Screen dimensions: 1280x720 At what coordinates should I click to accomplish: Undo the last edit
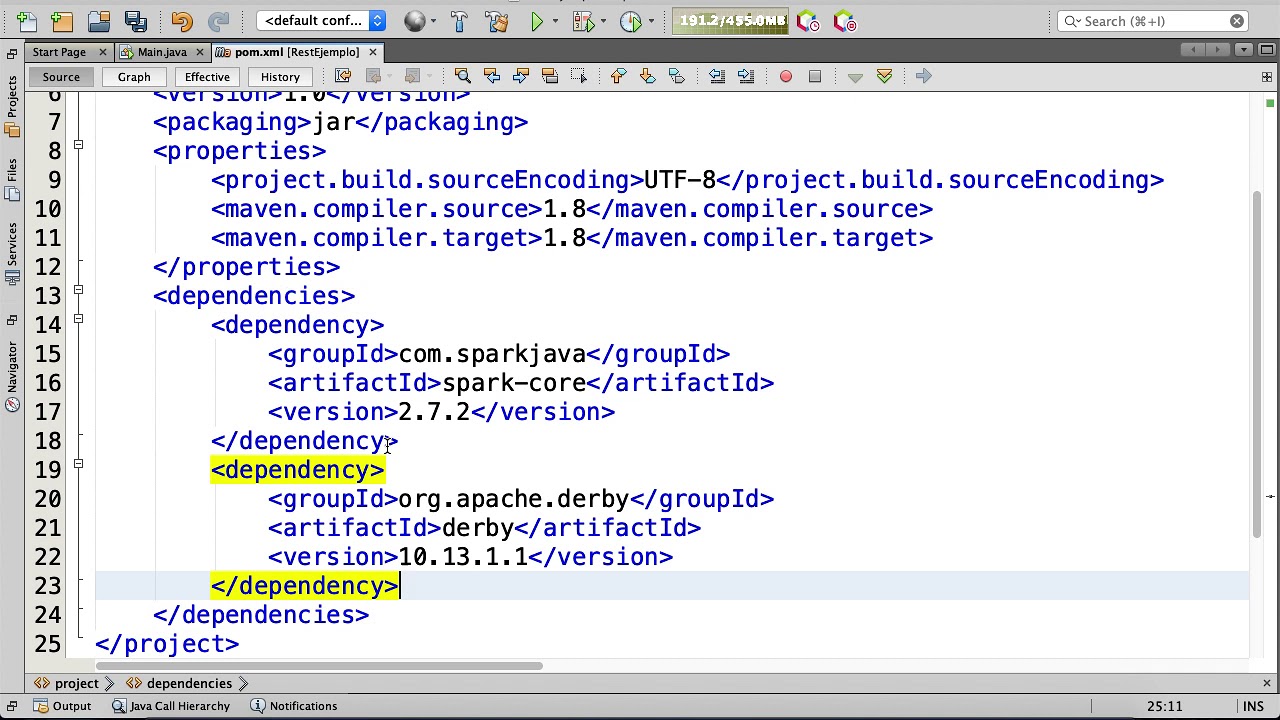coord(181,21)
